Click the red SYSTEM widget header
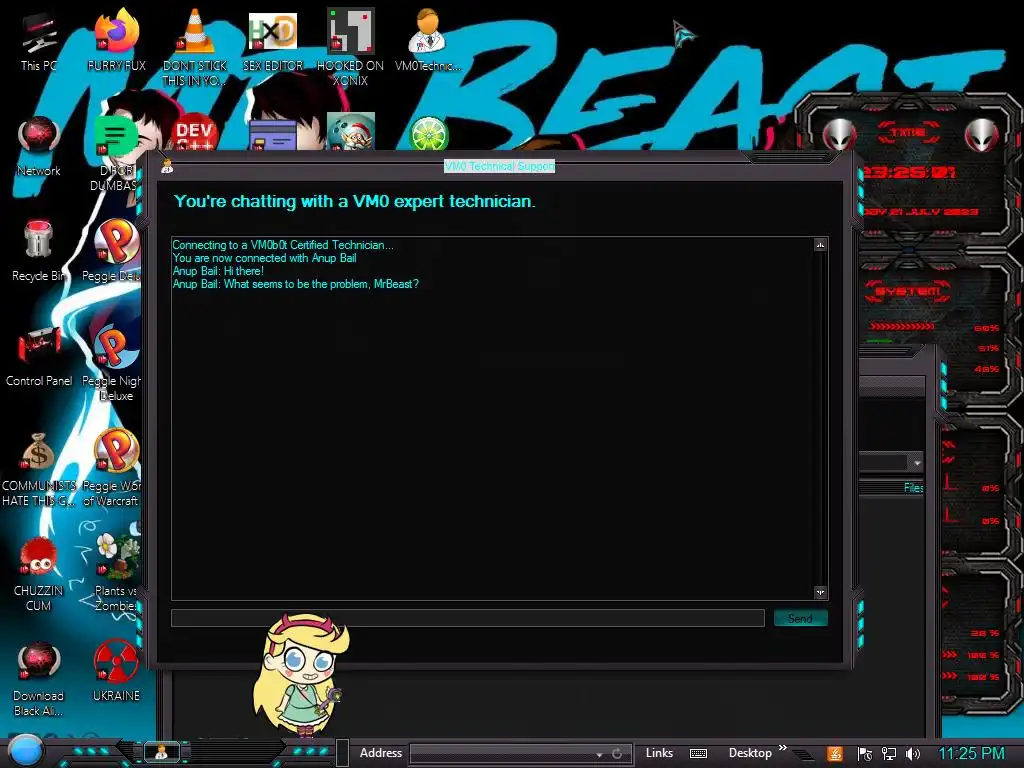 pyautogui.click(x=908, y=291)
